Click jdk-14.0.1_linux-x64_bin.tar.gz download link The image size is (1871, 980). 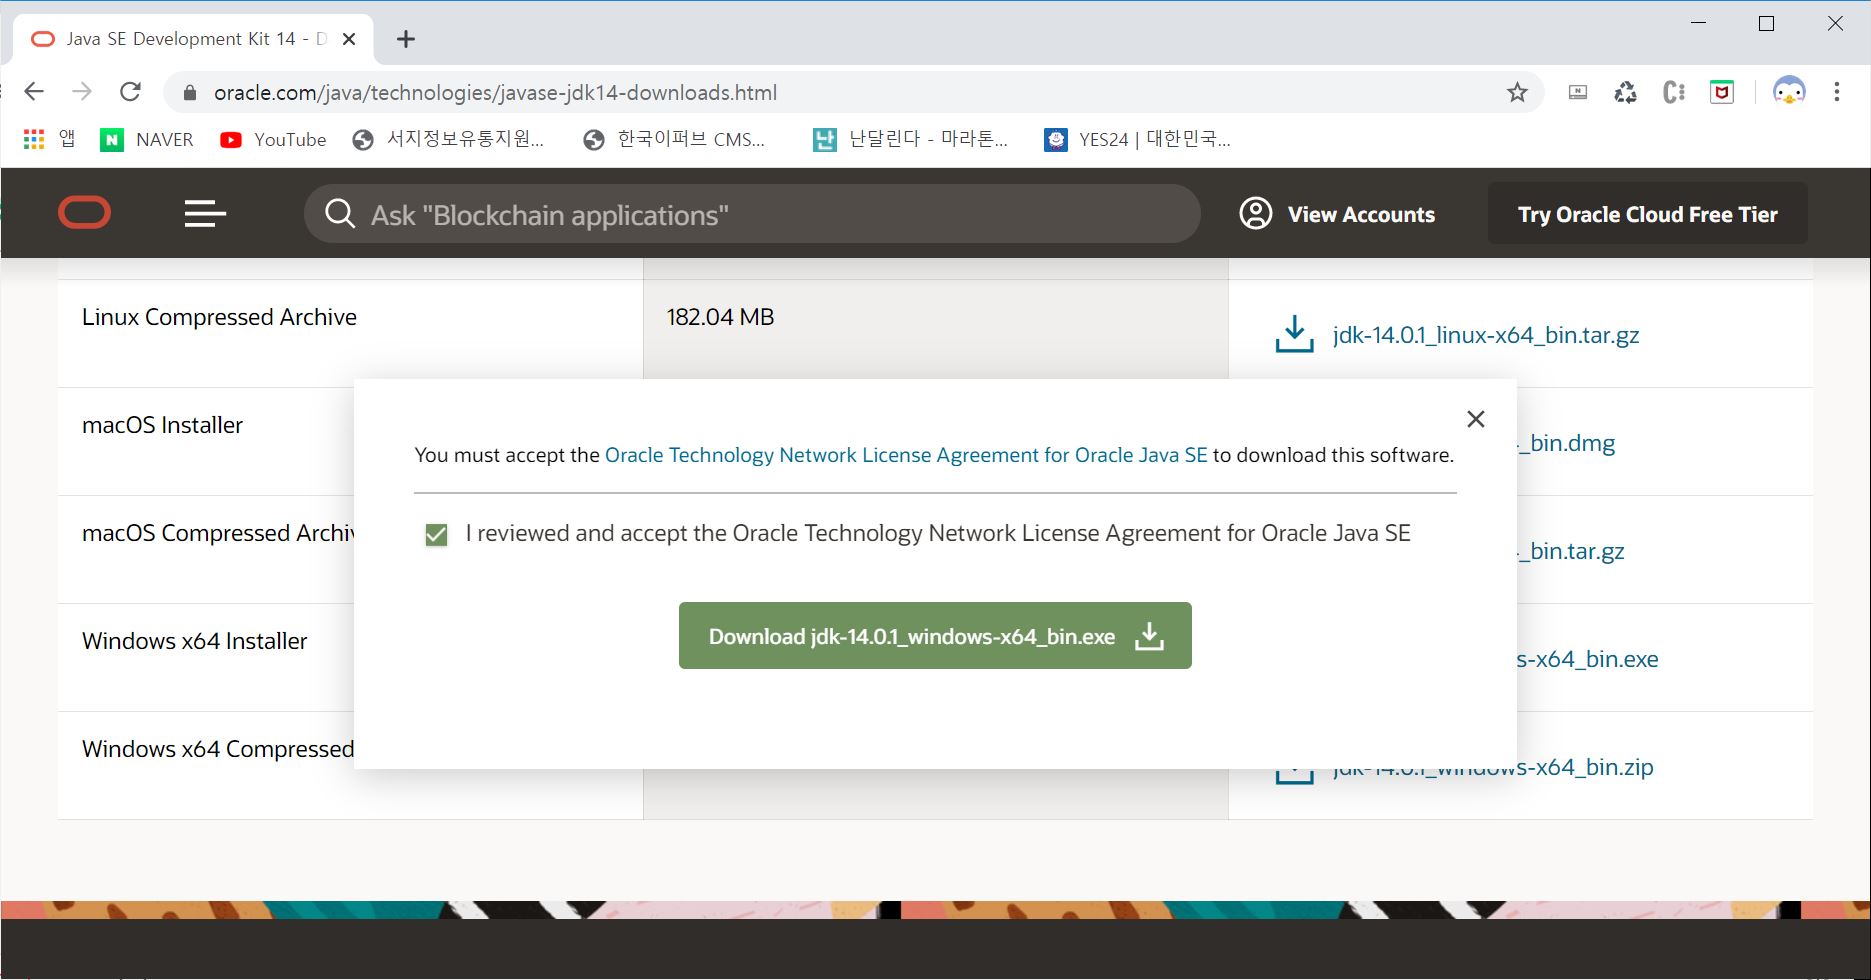click(x=1486, y=335)
